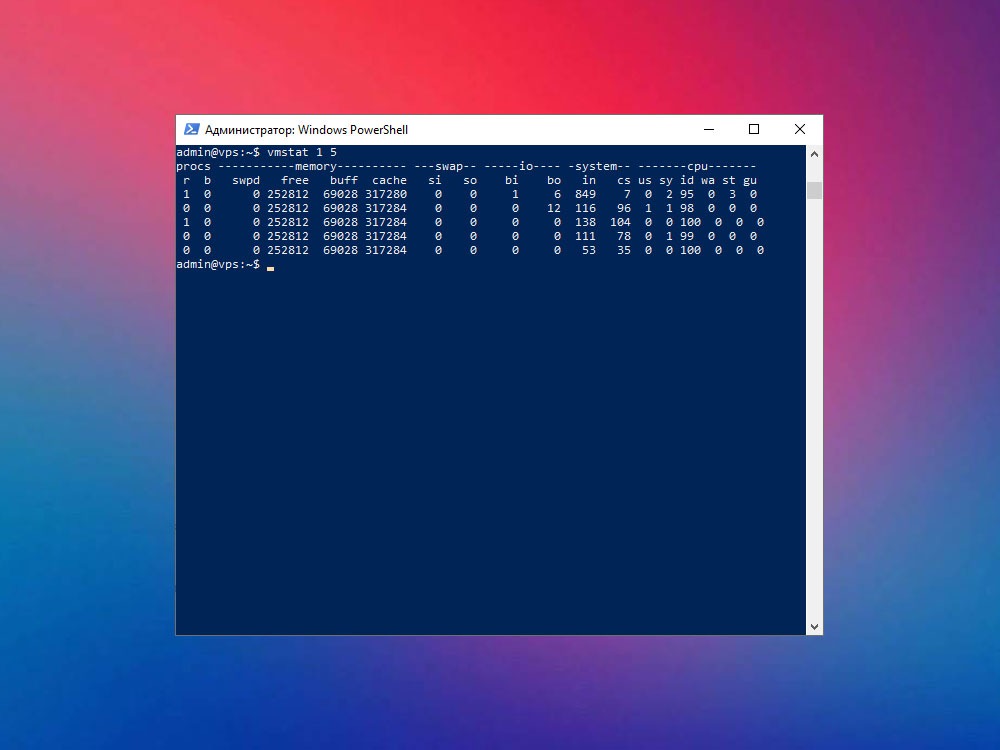
Task: Click the 'procs' header in output
Action: [x=193, y=166]
